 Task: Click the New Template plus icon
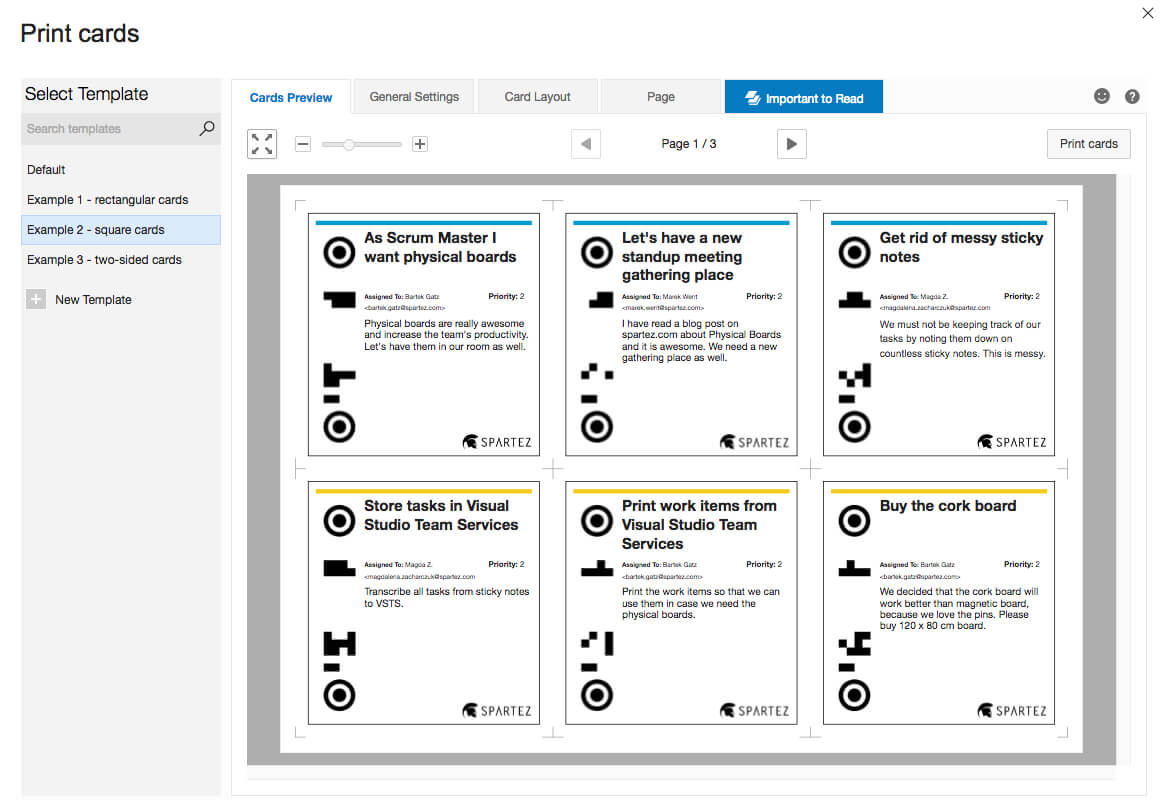pos(36,299)
